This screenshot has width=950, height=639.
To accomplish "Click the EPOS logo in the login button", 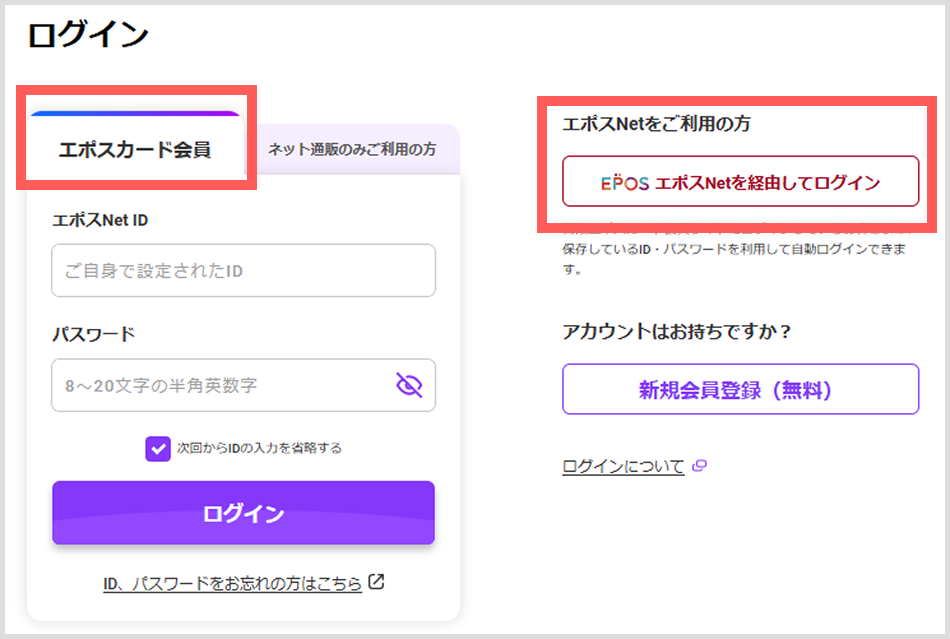I will coord(625,183).
